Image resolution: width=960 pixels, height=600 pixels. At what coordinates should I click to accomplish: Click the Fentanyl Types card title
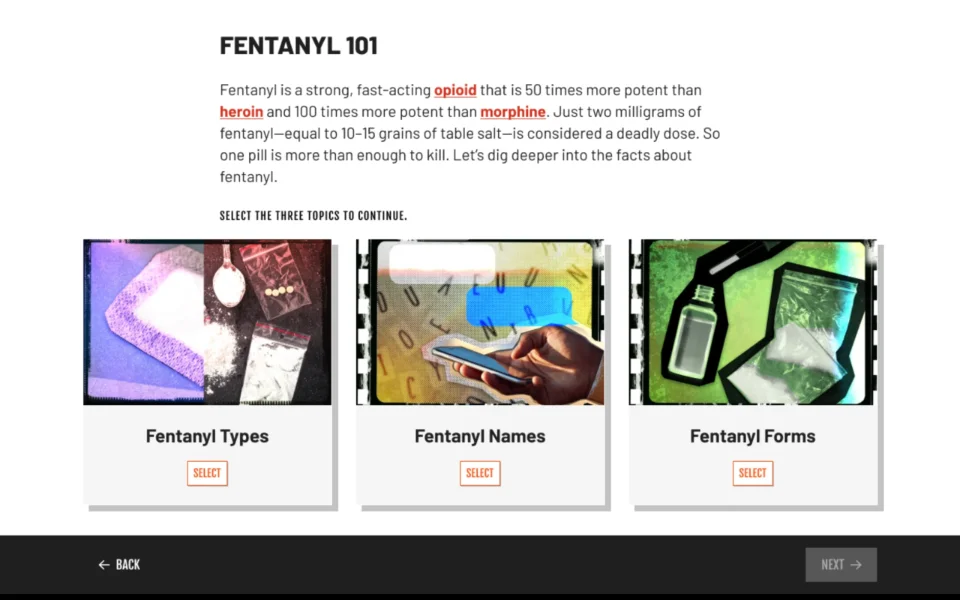pos(207,436)
